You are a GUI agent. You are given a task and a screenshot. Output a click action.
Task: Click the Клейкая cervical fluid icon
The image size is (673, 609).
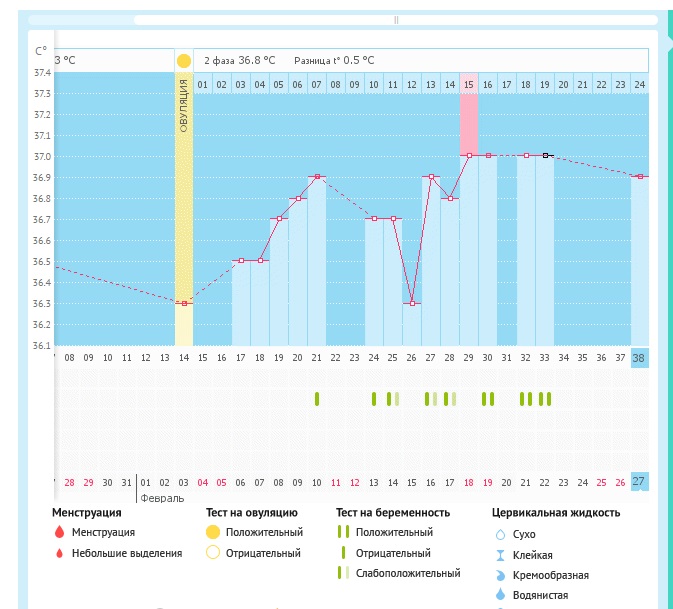[x=501, y=555]
